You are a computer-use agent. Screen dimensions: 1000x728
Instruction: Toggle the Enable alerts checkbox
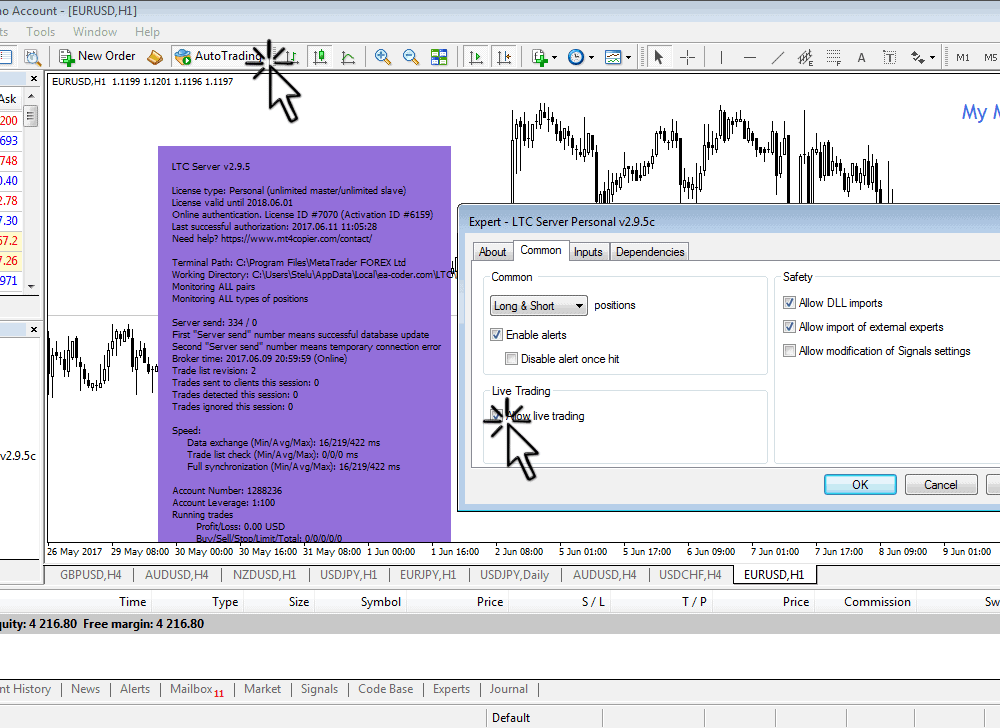tap(496, 335)
